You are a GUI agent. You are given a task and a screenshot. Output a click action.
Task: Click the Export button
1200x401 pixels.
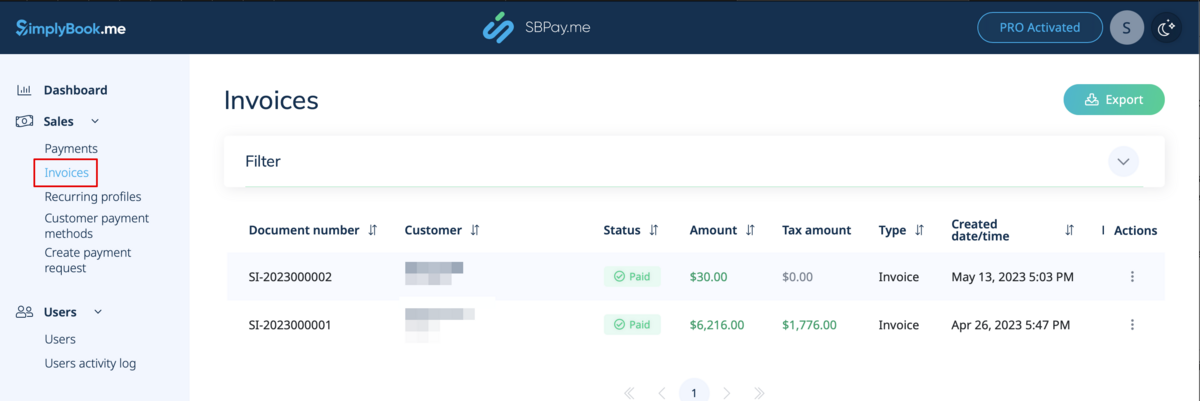pos(1113,100)
